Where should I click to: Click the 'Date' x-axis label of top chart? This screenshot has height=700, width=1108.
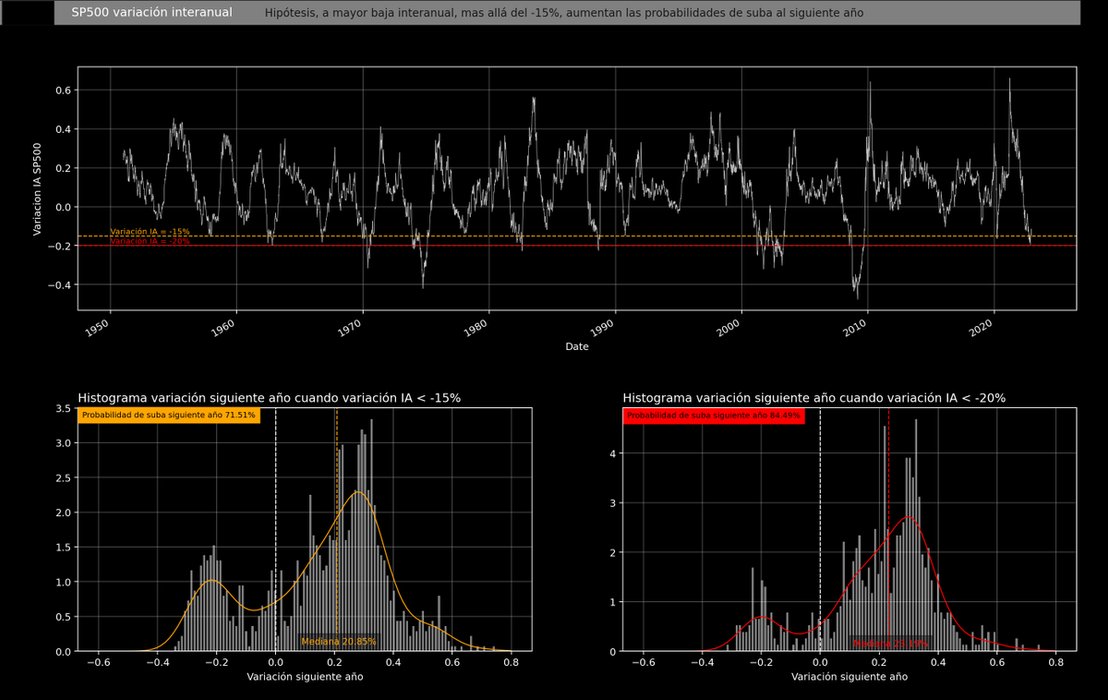(577, 347)
